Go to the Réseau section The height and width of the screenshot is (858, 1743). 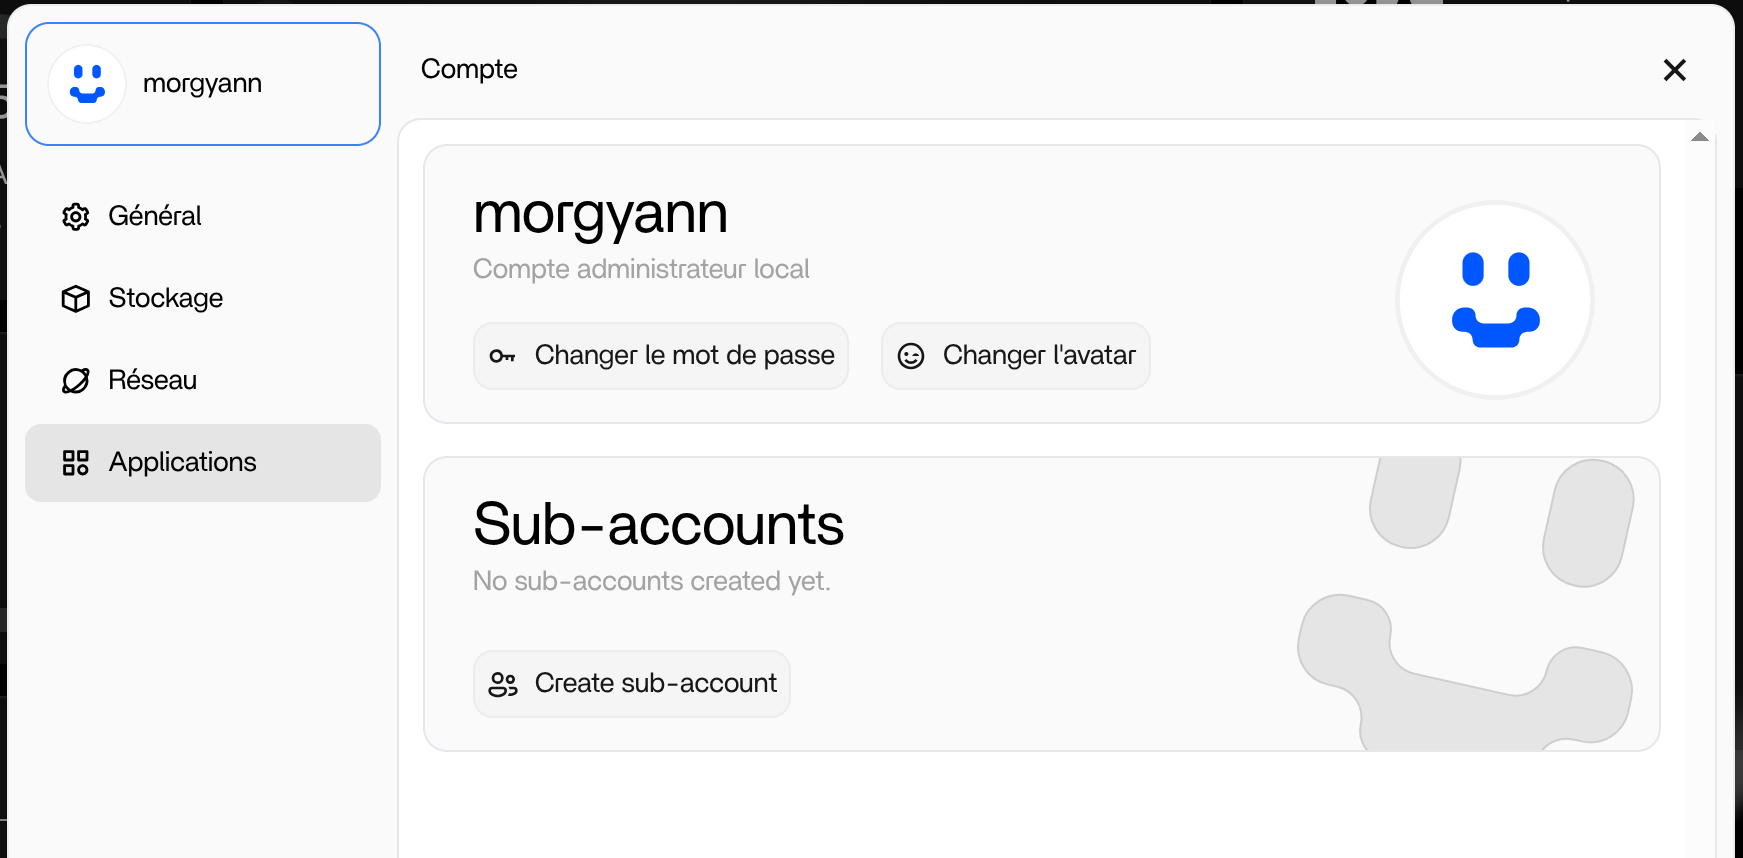(x=152, y=380)
